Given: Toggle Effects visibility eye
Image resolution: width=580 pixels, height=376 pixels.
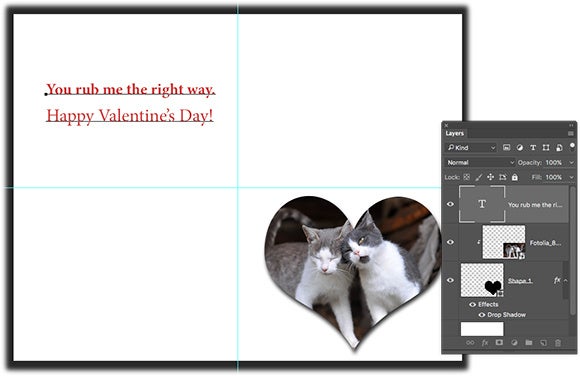Looking at the screenshot, I should [472, 305].
